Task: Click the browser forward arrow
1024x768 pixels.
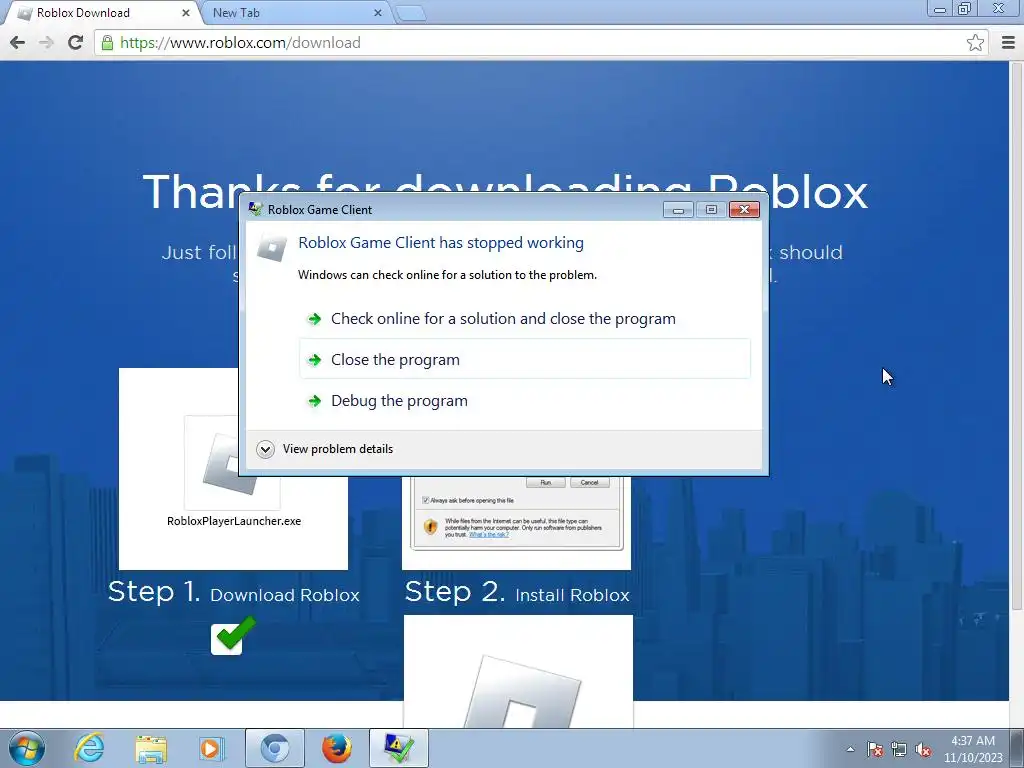Action: [x=46, y=42]
